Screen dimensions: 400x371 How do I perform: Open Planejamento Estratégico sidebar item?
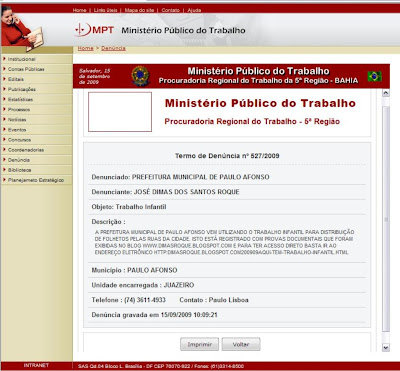37,180
